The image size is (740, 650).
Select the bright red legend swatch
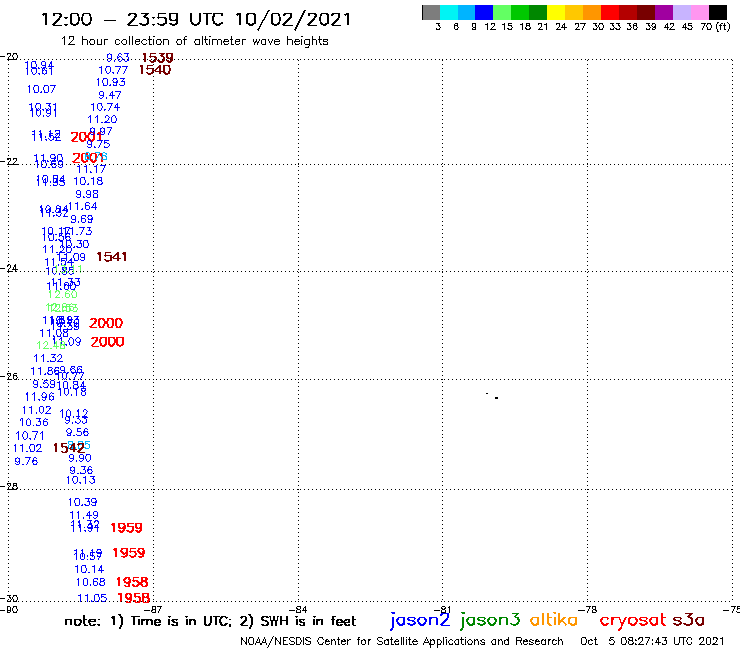[610, 12]
